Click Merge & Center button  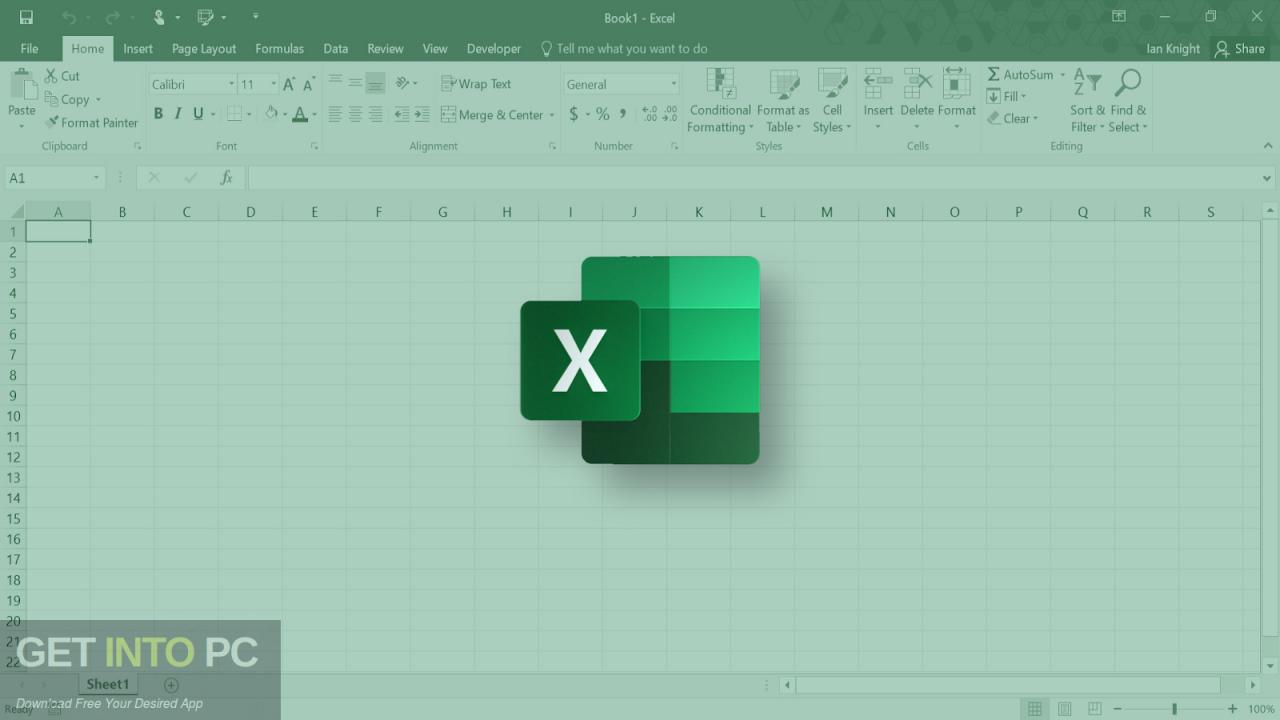pyautogui.click(x=492, y=114)
